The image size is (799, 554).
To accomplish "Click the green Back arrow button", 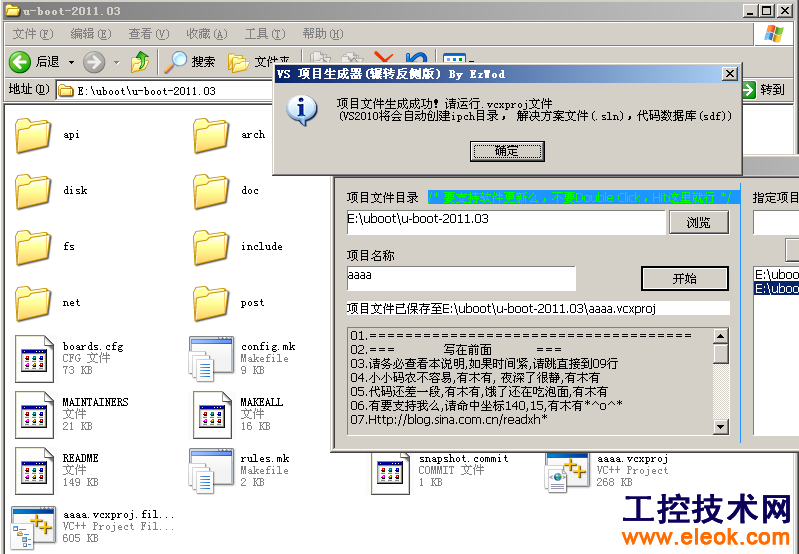I will pos(20,62).
